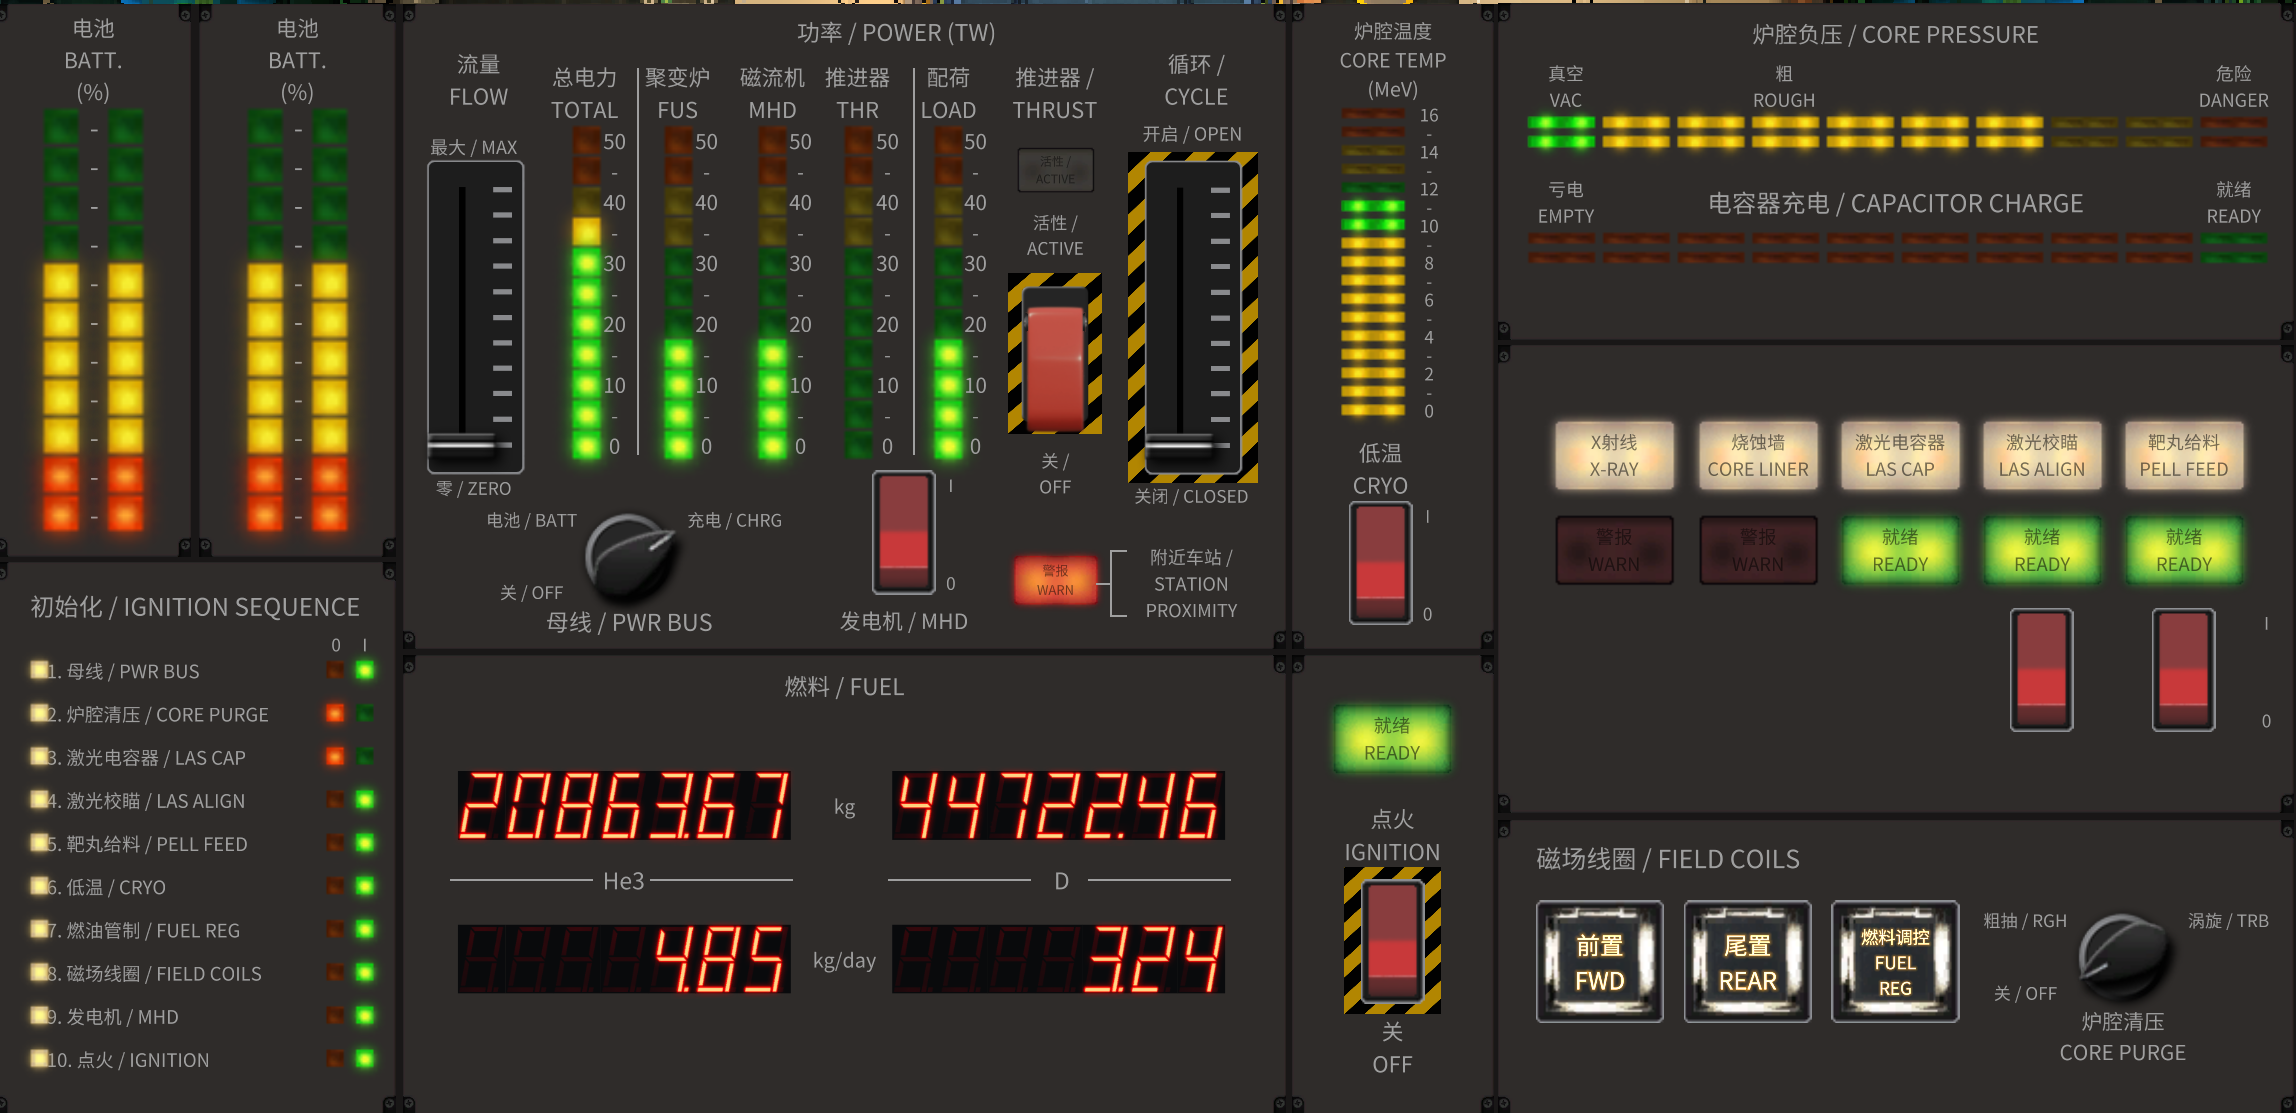This screenshot has height=1113, width=2296.
Task: Click the He3 mass readout 20863.67
Action: pyautogui.click(x=624, y=805)
